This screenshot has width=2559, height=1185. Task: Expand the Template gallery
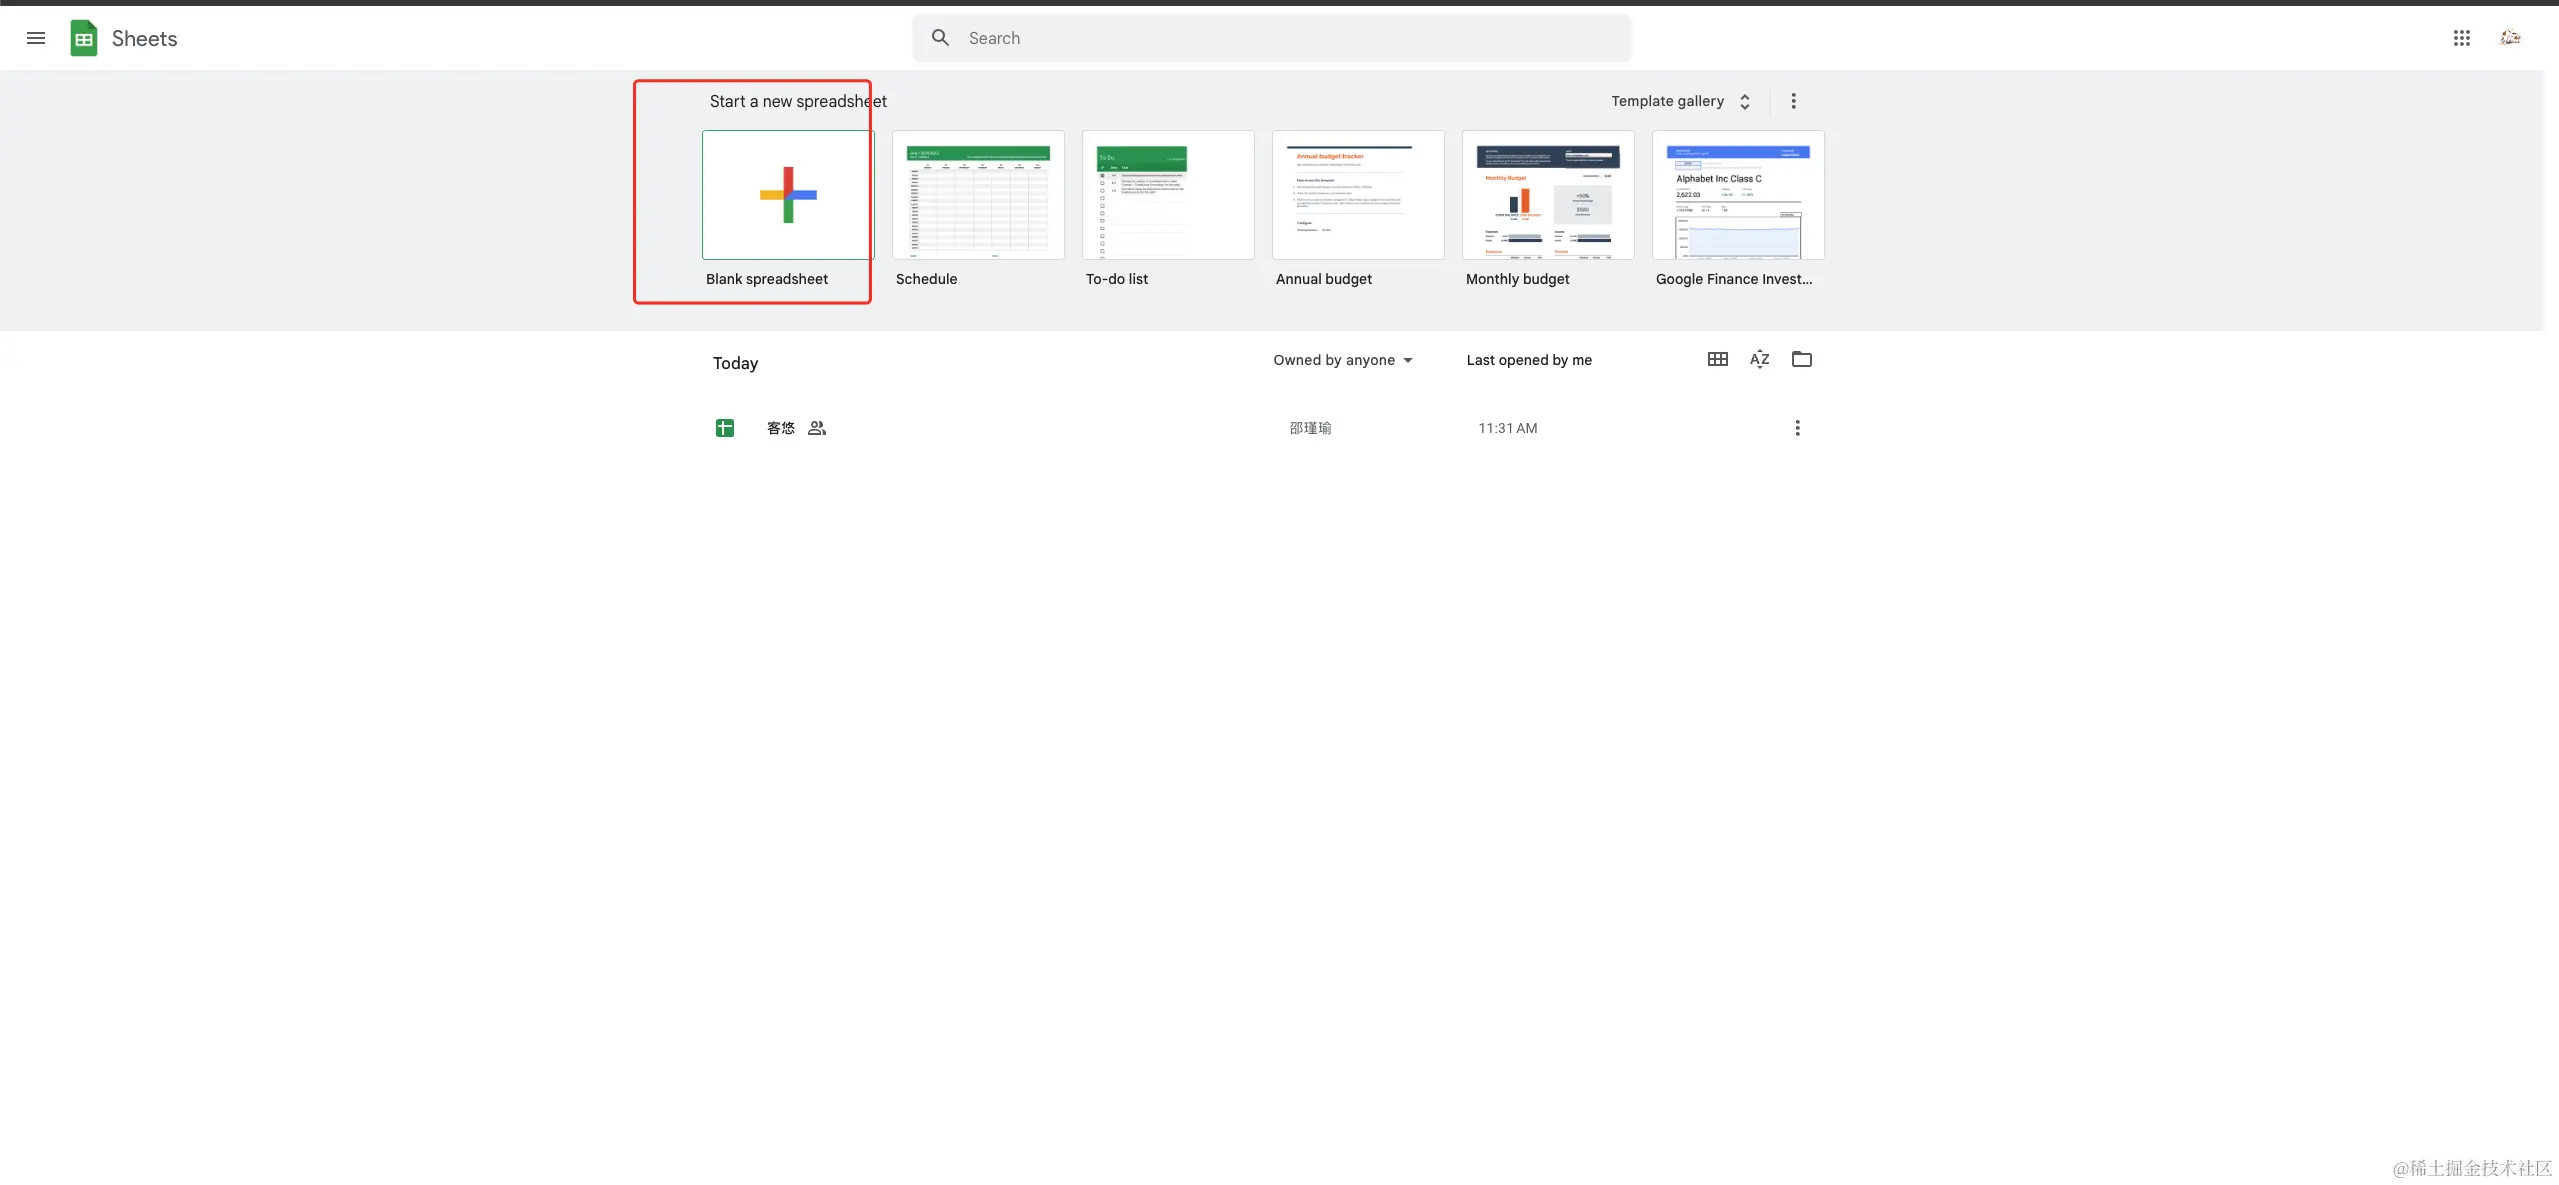(x=1680, y=101)
